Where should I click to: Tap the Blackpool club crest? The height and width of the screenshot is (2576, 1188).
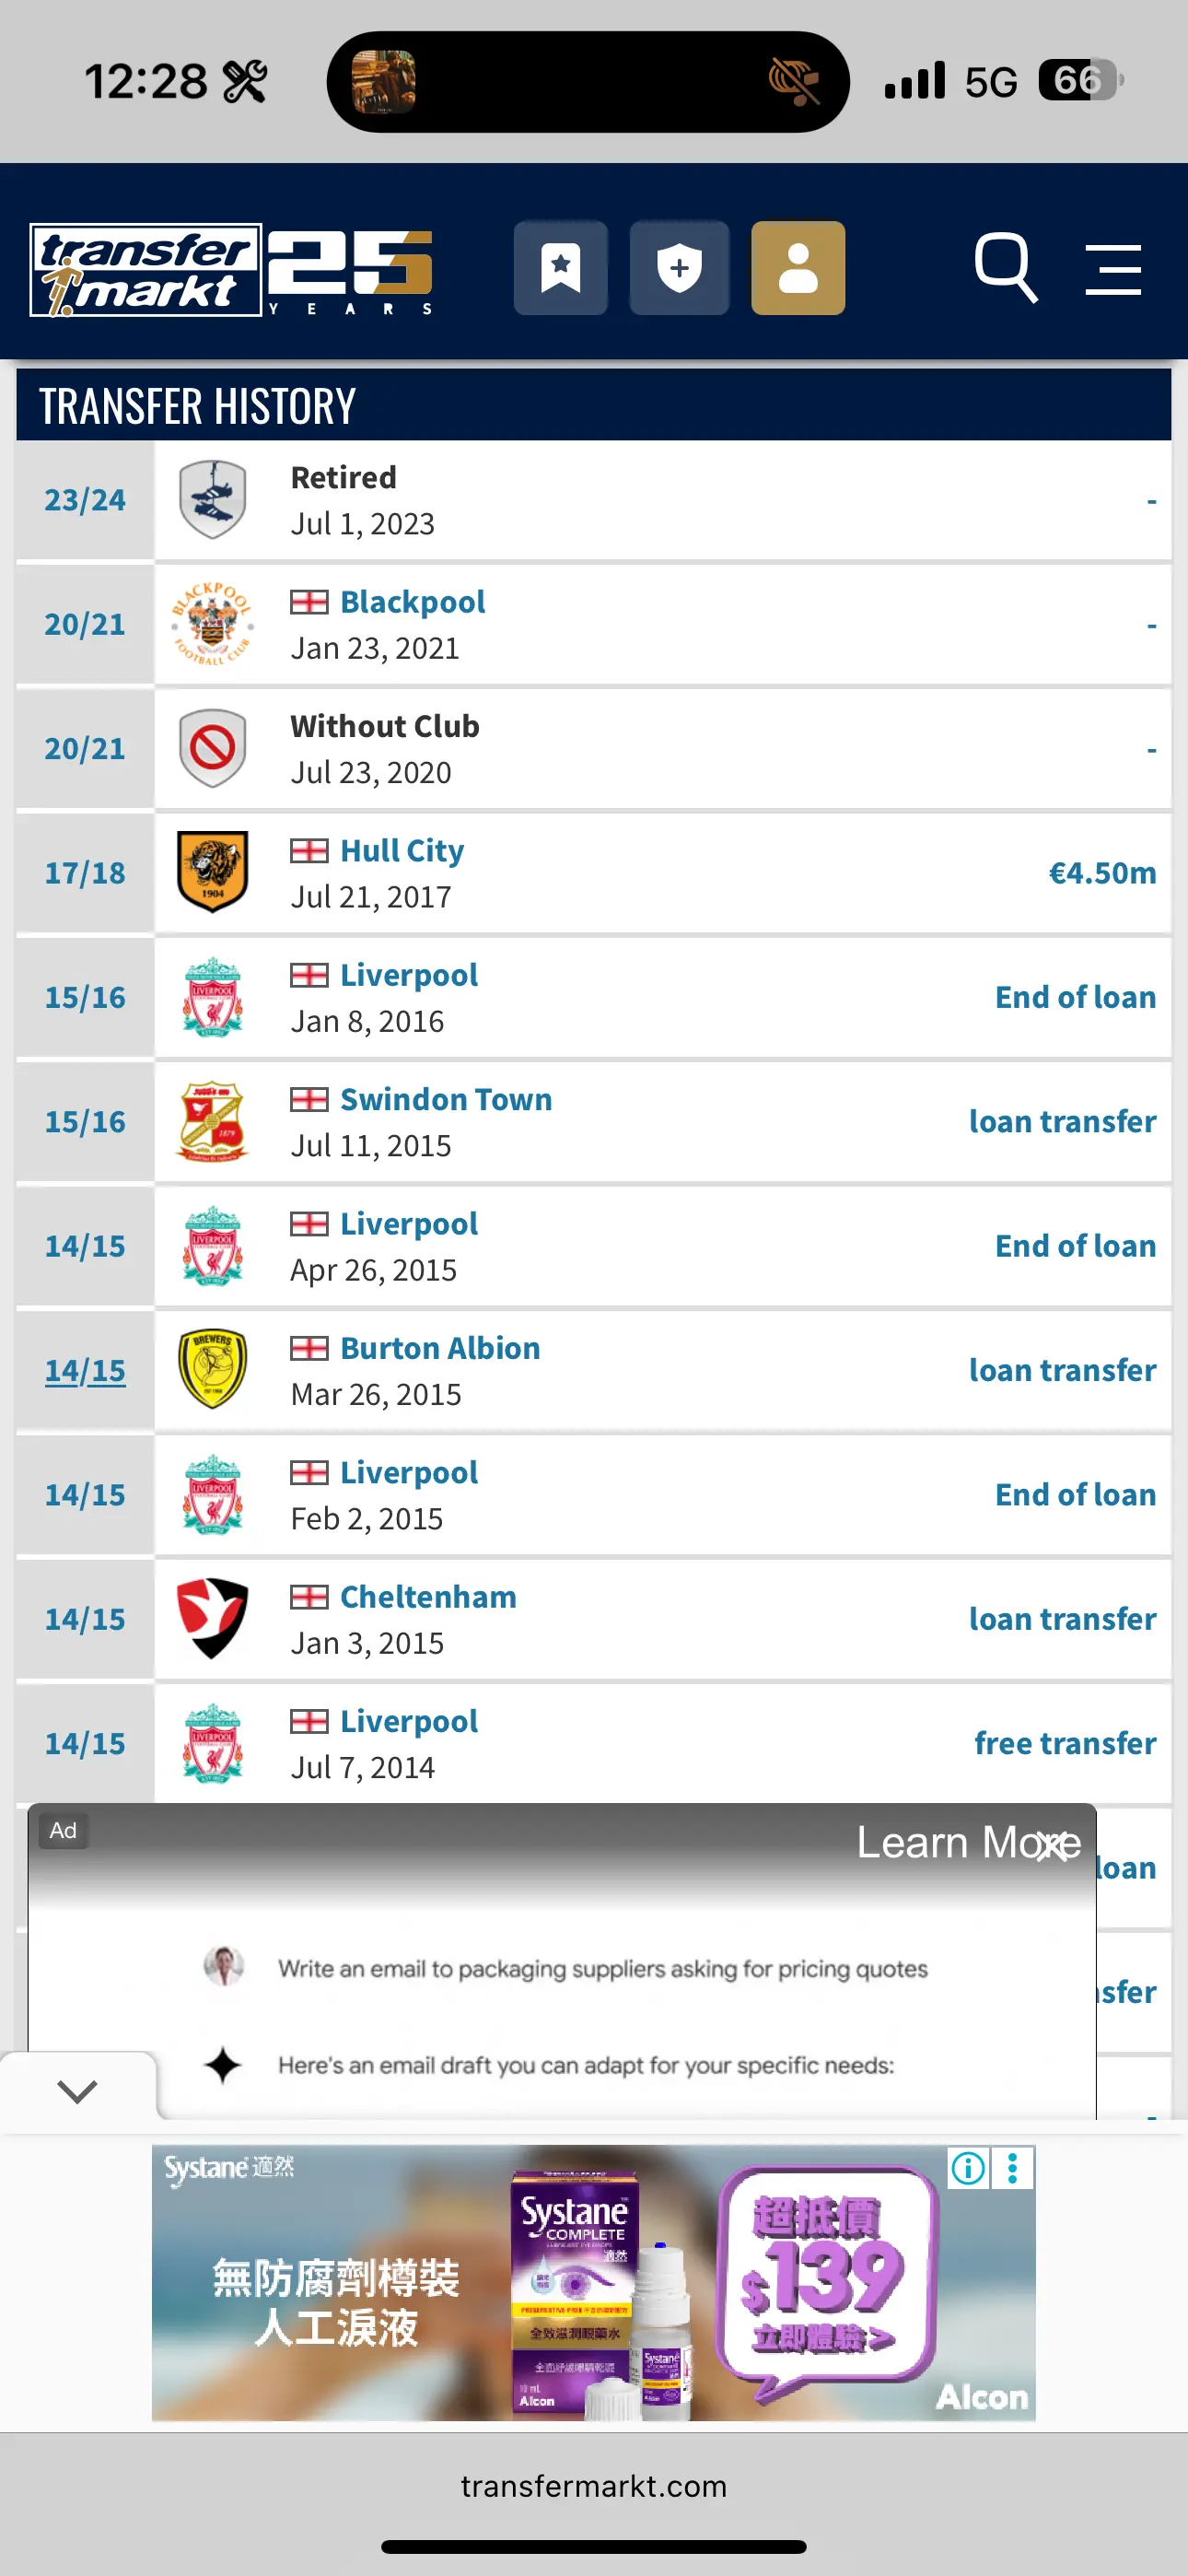click(x=212, y=624)
